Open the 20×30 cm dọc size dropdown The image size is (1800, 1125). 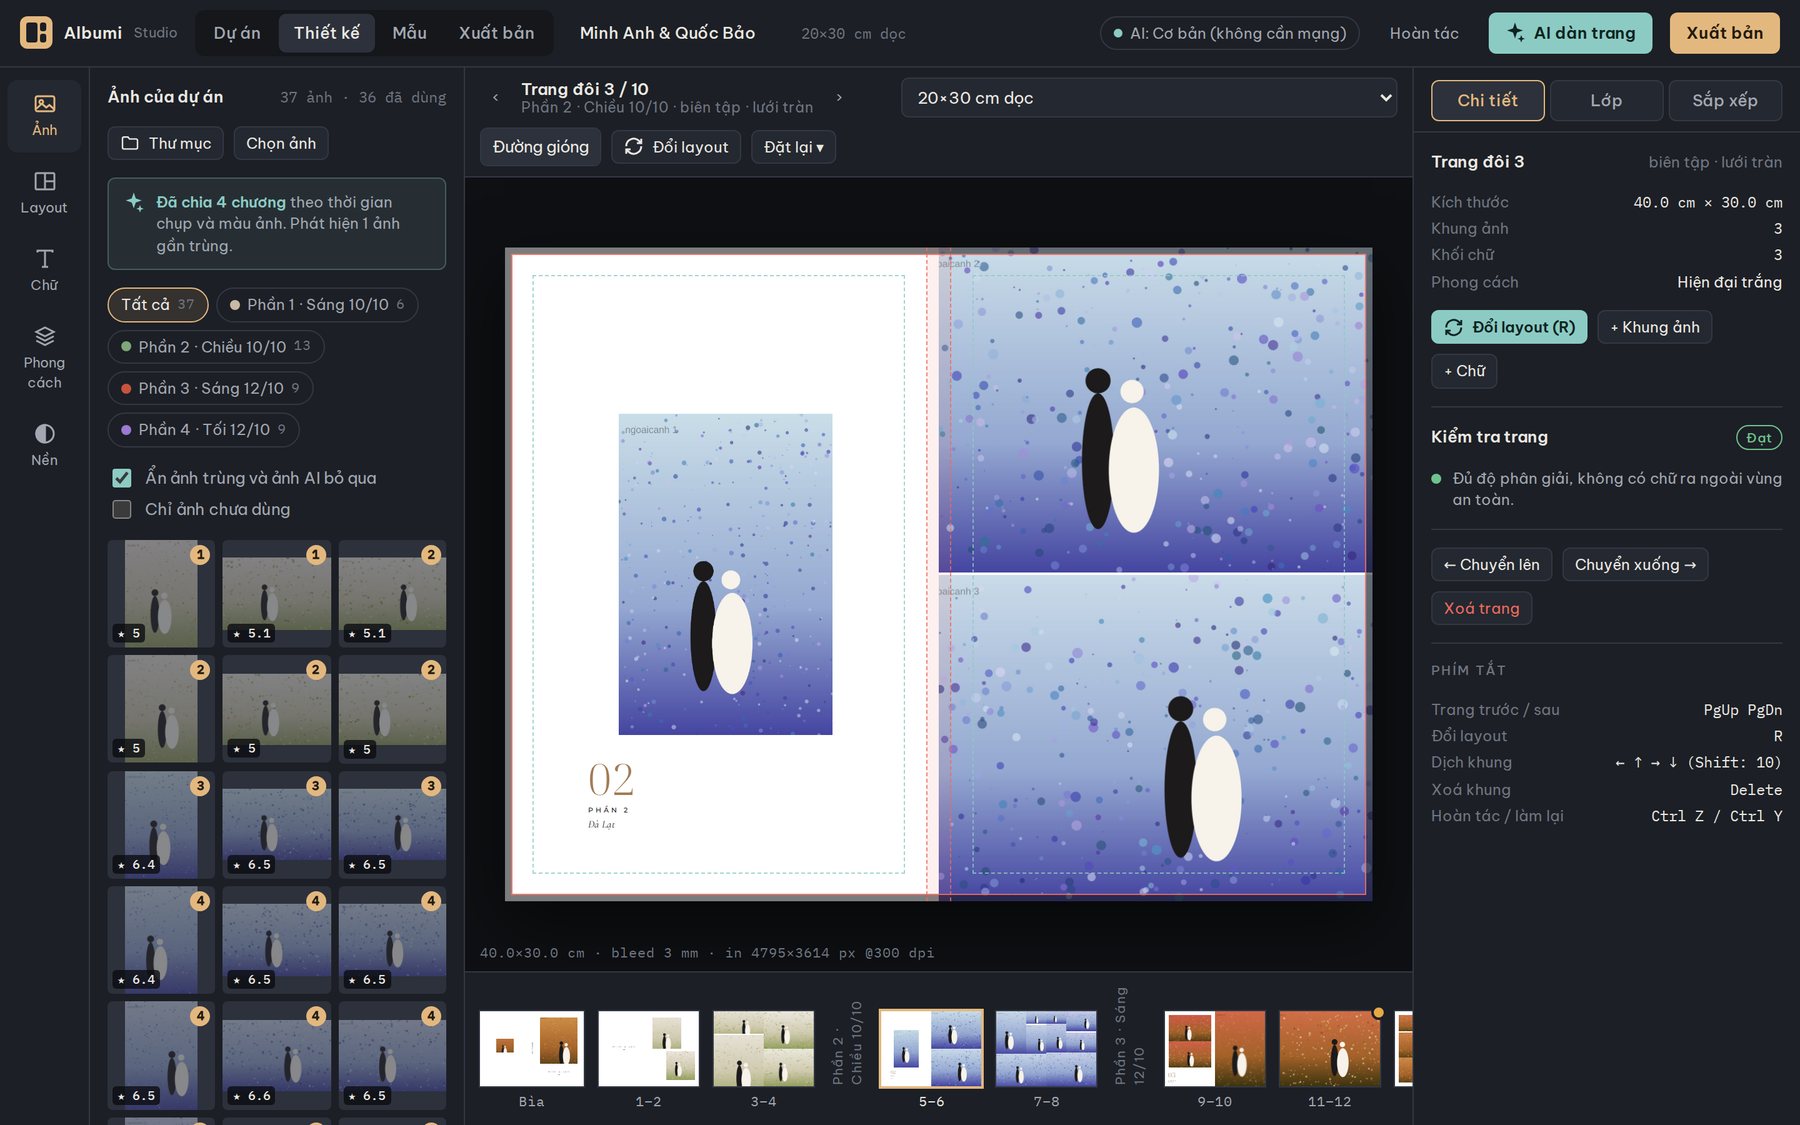click(1149, 98)
